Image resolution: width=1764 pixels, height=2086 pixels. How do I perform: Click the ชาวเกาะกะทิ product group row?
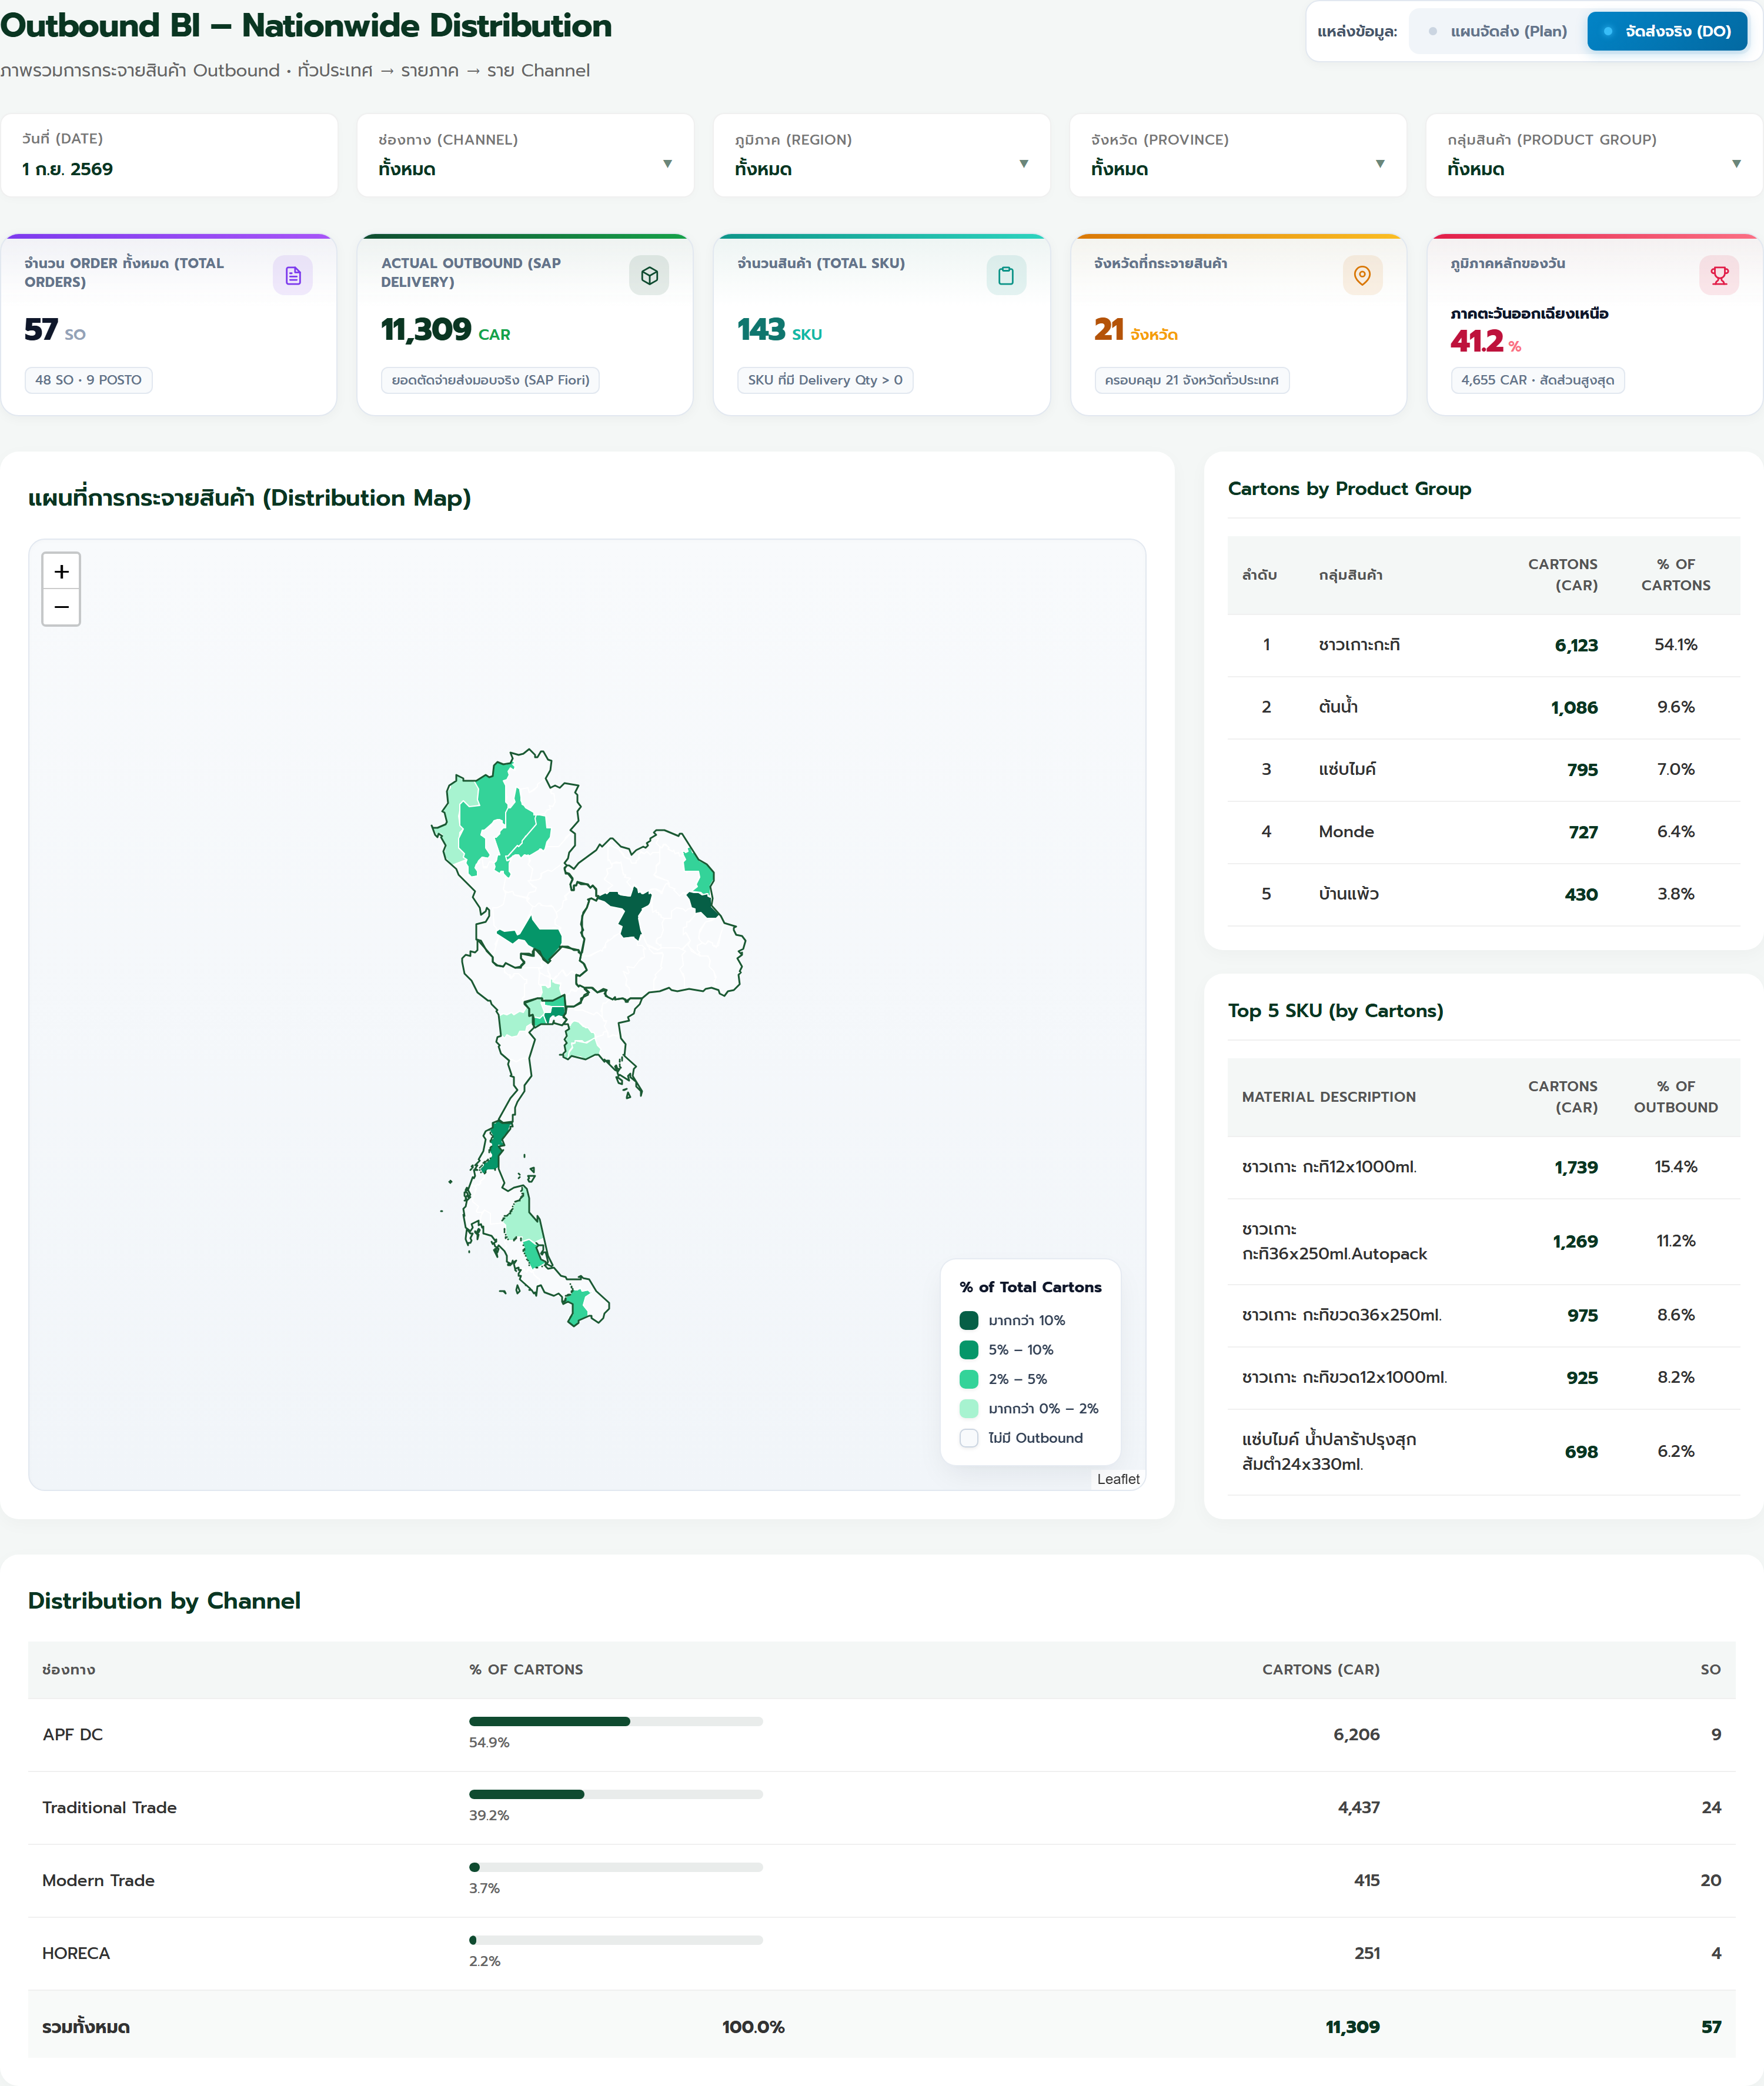(1483, 645)
